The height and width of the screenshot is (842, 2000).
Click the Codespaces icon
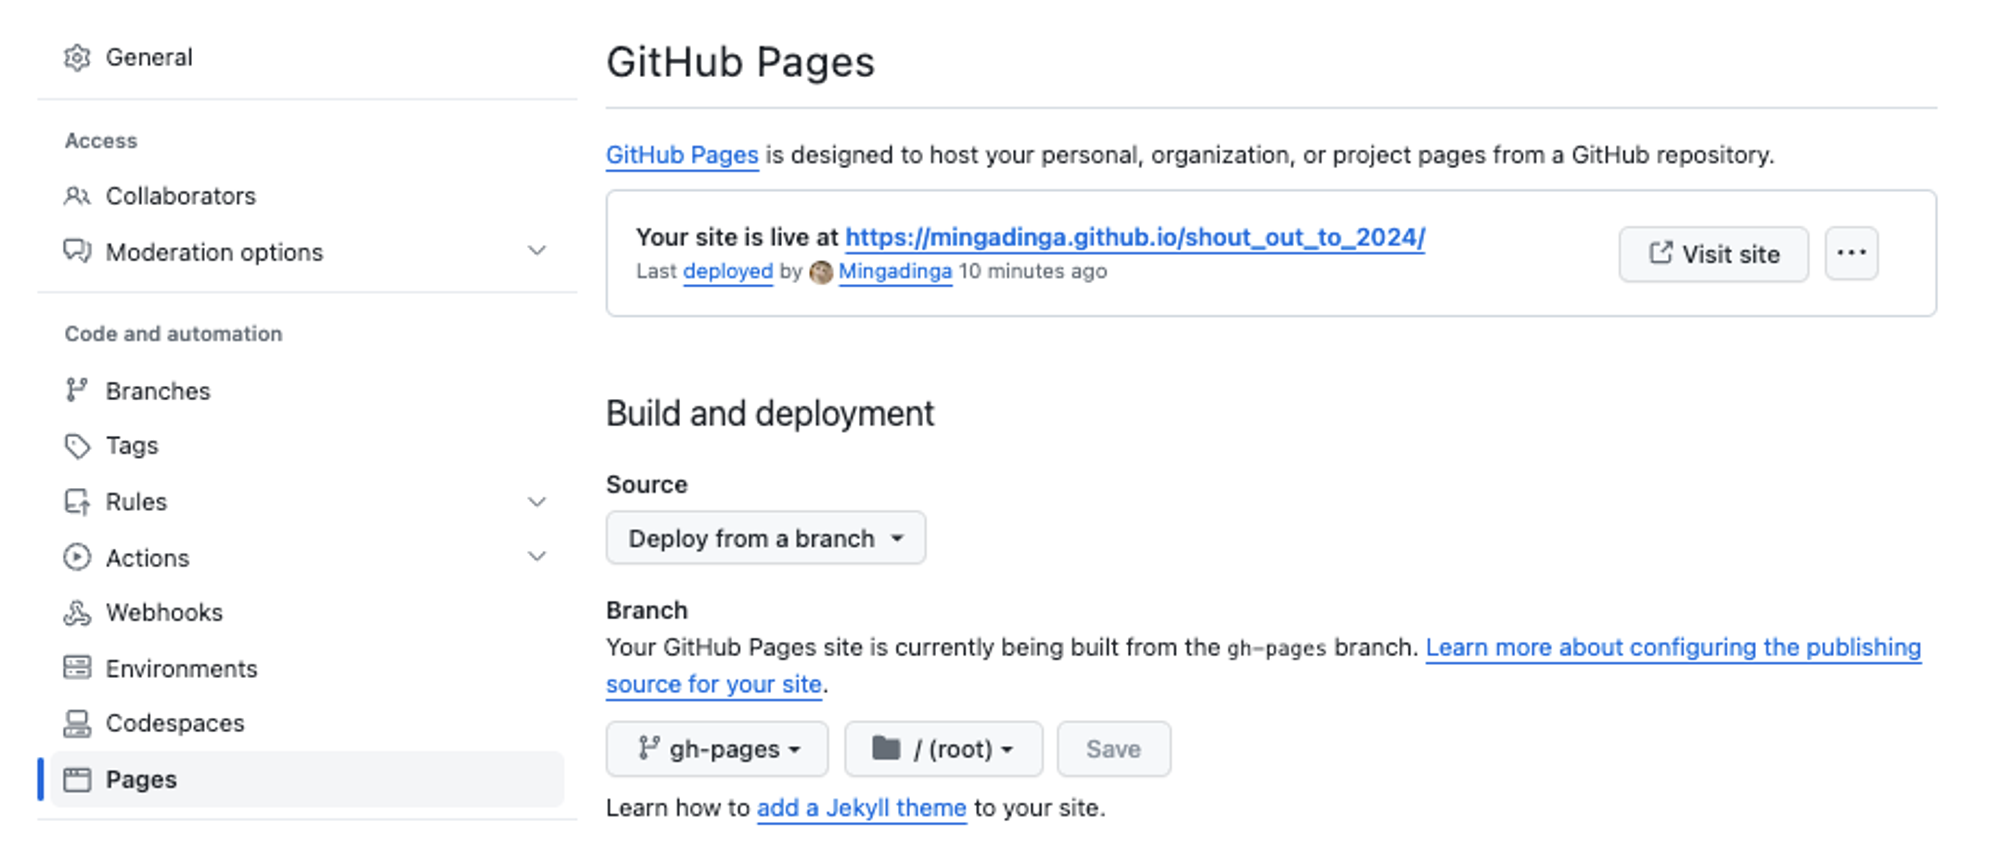(77, 723)
